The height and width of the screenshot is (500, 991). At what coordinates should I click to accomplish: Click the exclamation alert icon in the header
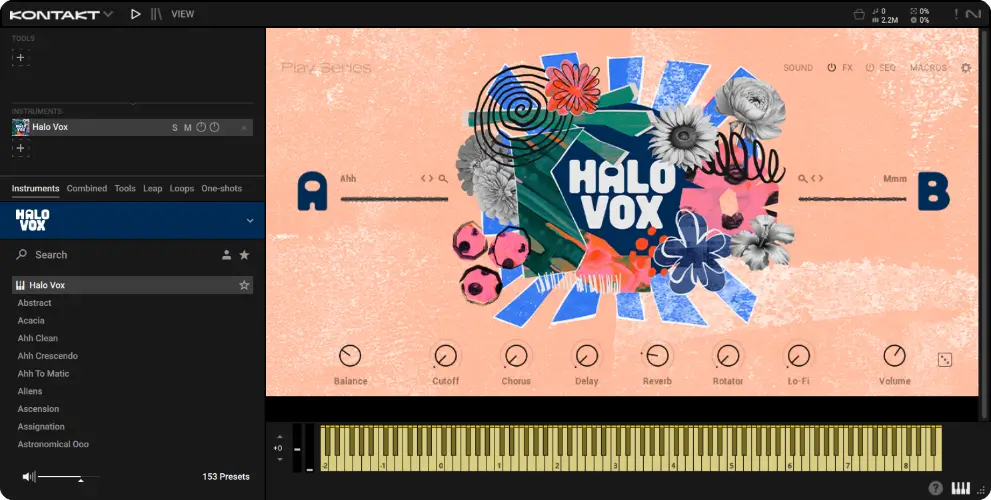pyautogui.click(x=956, y=14)
